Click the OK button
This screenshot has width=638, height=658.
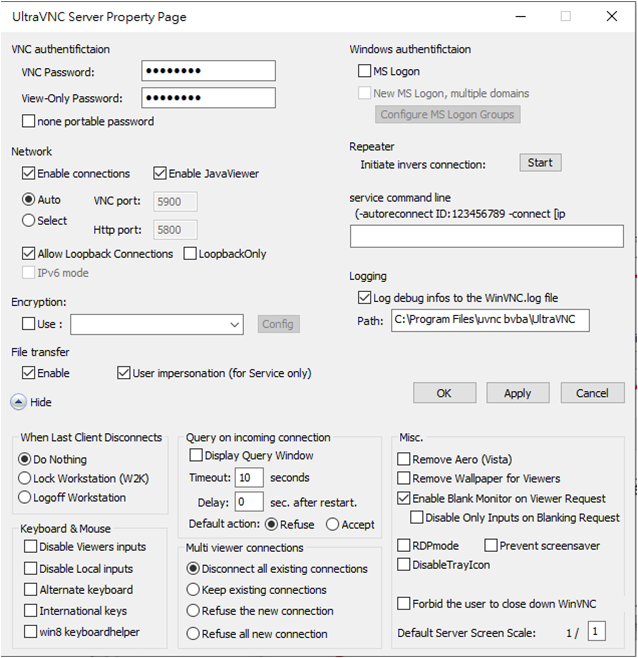tap(445, 393)
